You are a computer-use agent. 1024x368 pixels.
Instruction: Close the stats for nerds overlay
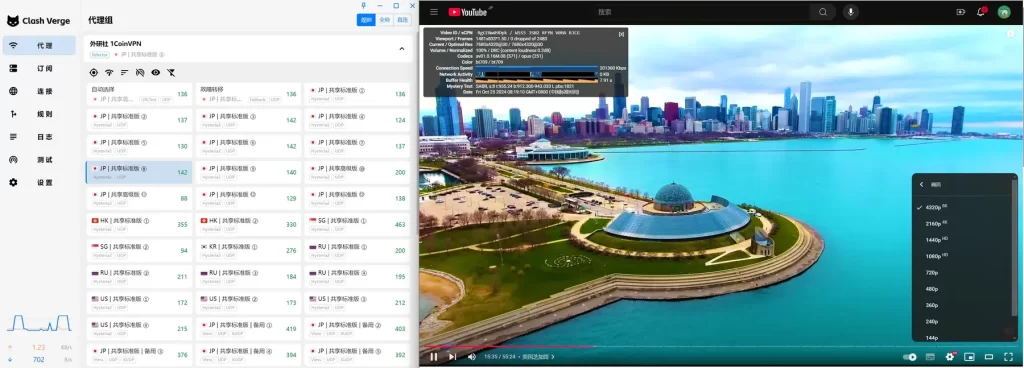tap(621, 33)
